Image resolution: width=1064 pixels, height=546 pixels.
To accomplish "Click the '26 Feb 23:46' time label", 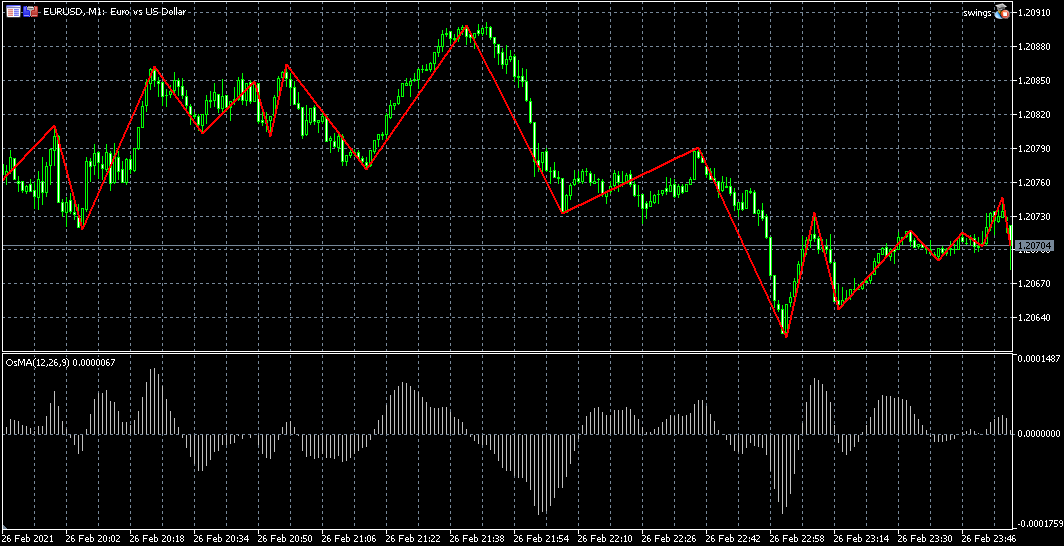I will coord(989,539).
